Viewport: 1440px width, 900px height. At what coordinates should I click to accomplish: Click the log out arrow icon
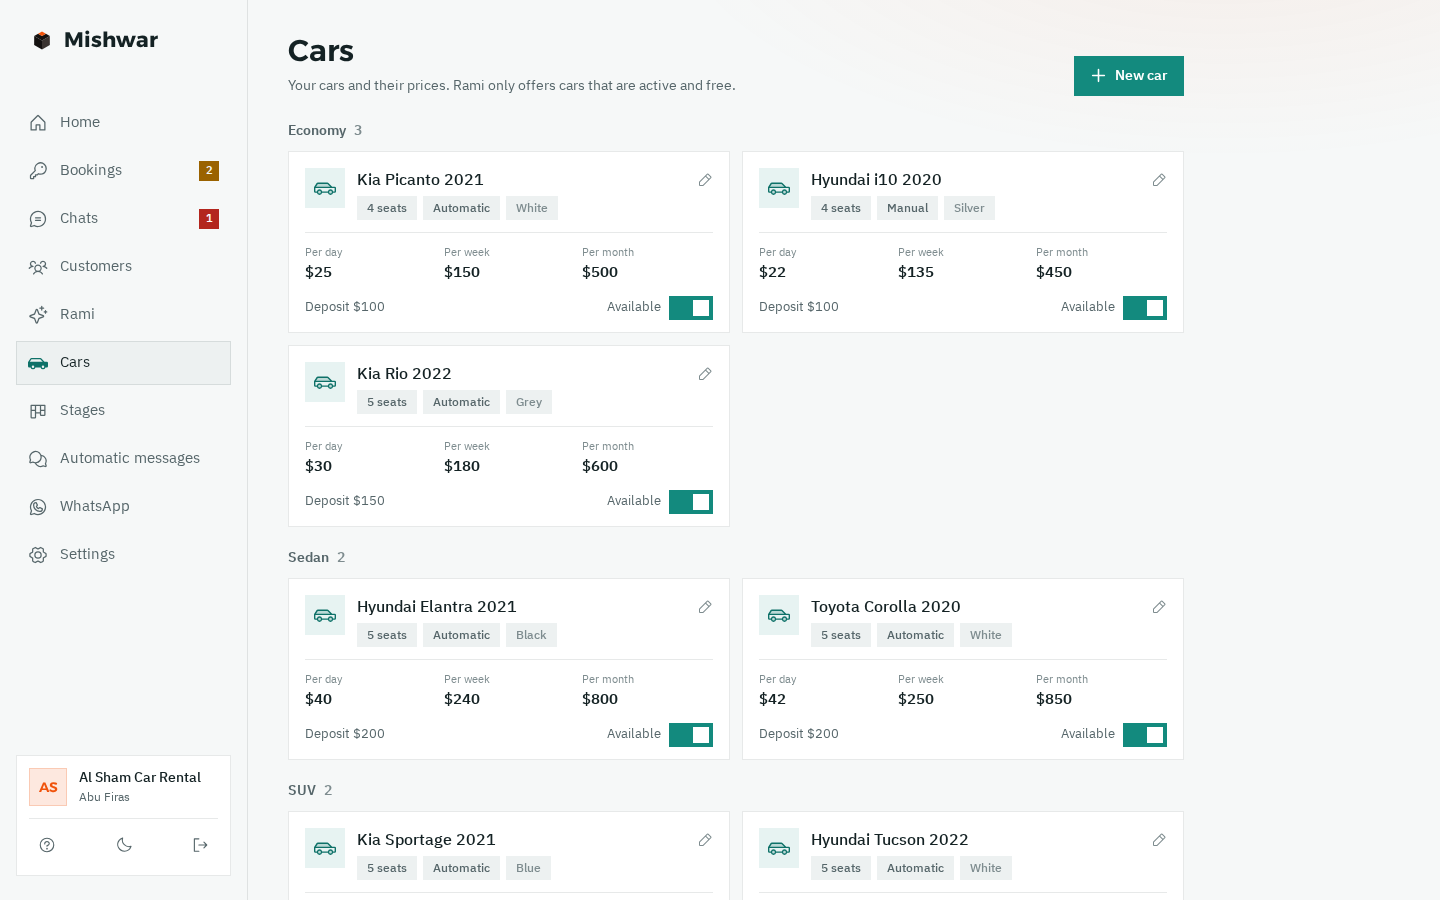200,845
